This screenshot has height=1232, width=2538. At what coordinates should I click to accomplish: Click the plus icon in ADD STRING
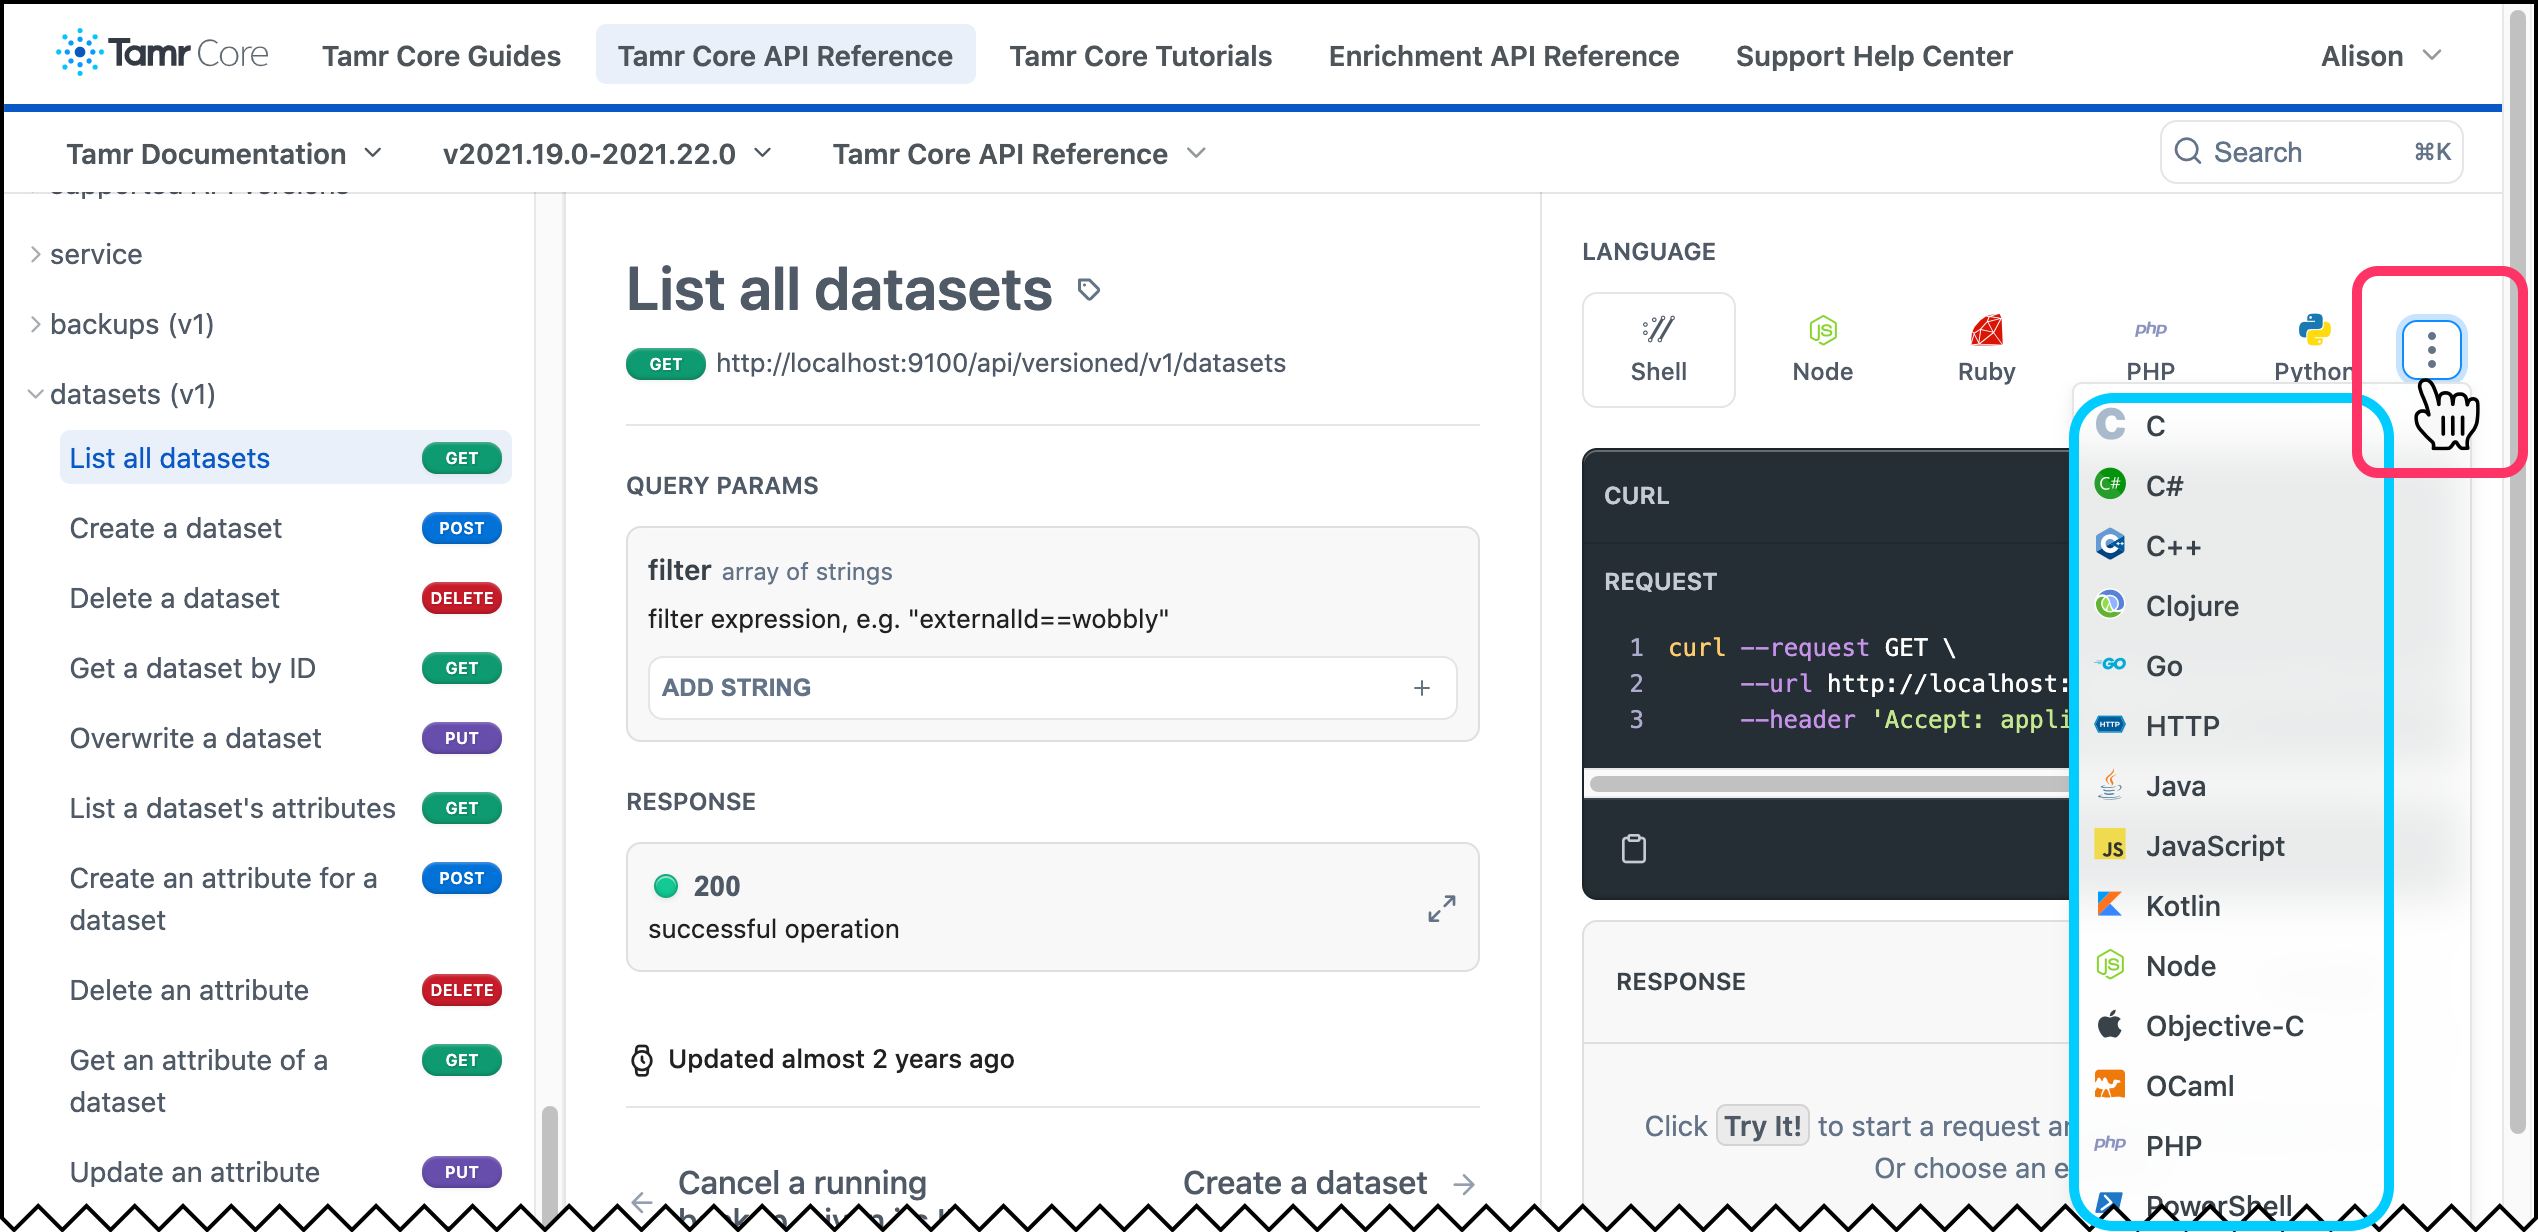point(1421,688)
